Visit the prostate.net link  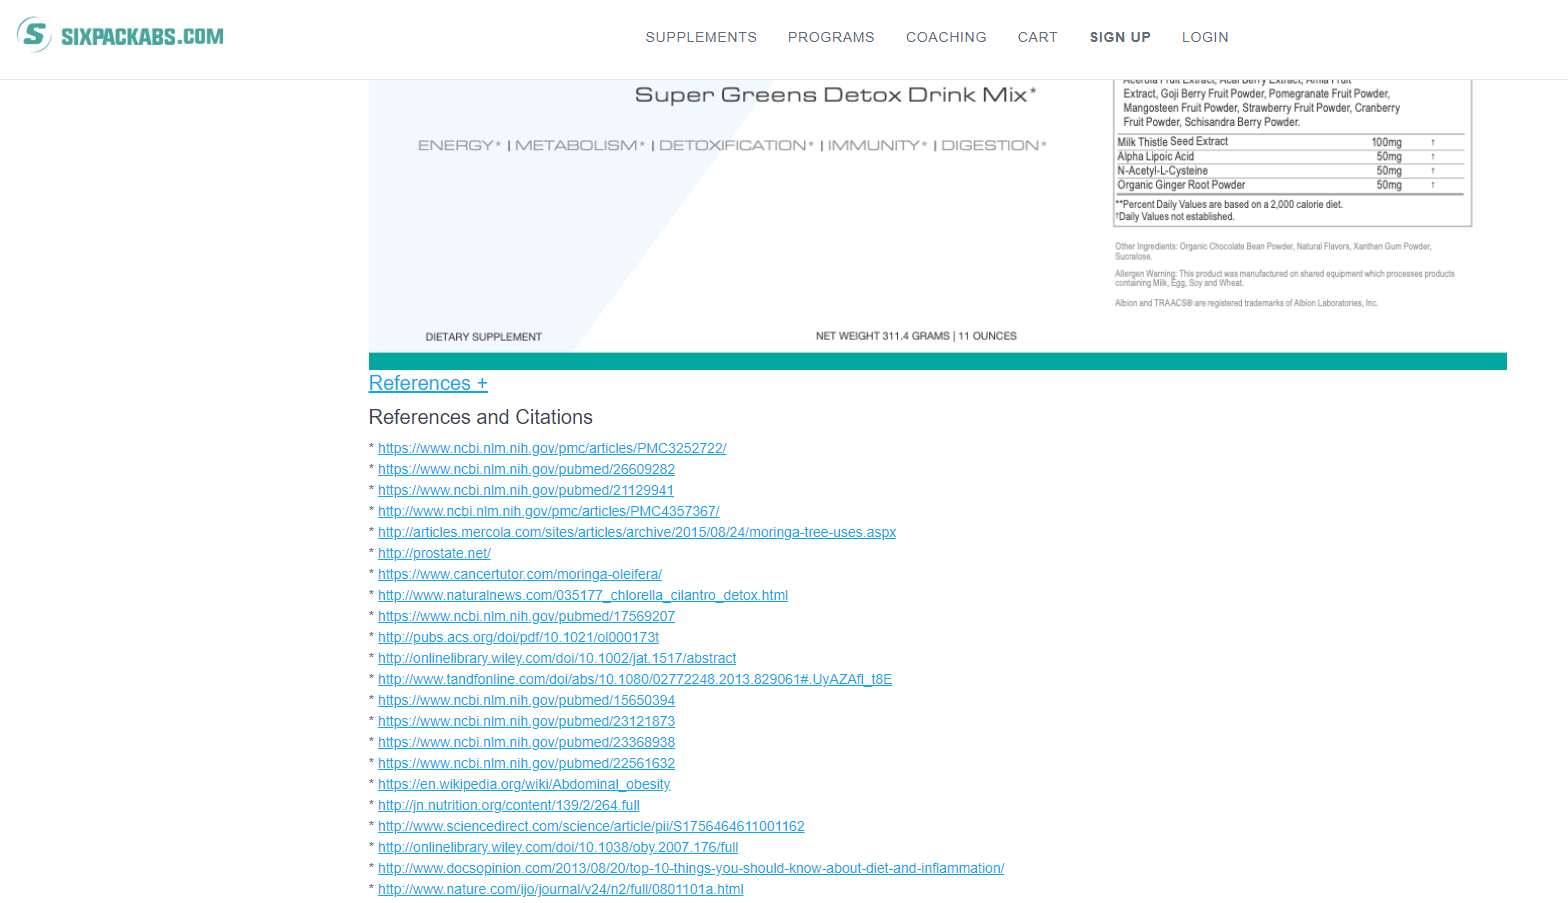click(x=434, y=553)
